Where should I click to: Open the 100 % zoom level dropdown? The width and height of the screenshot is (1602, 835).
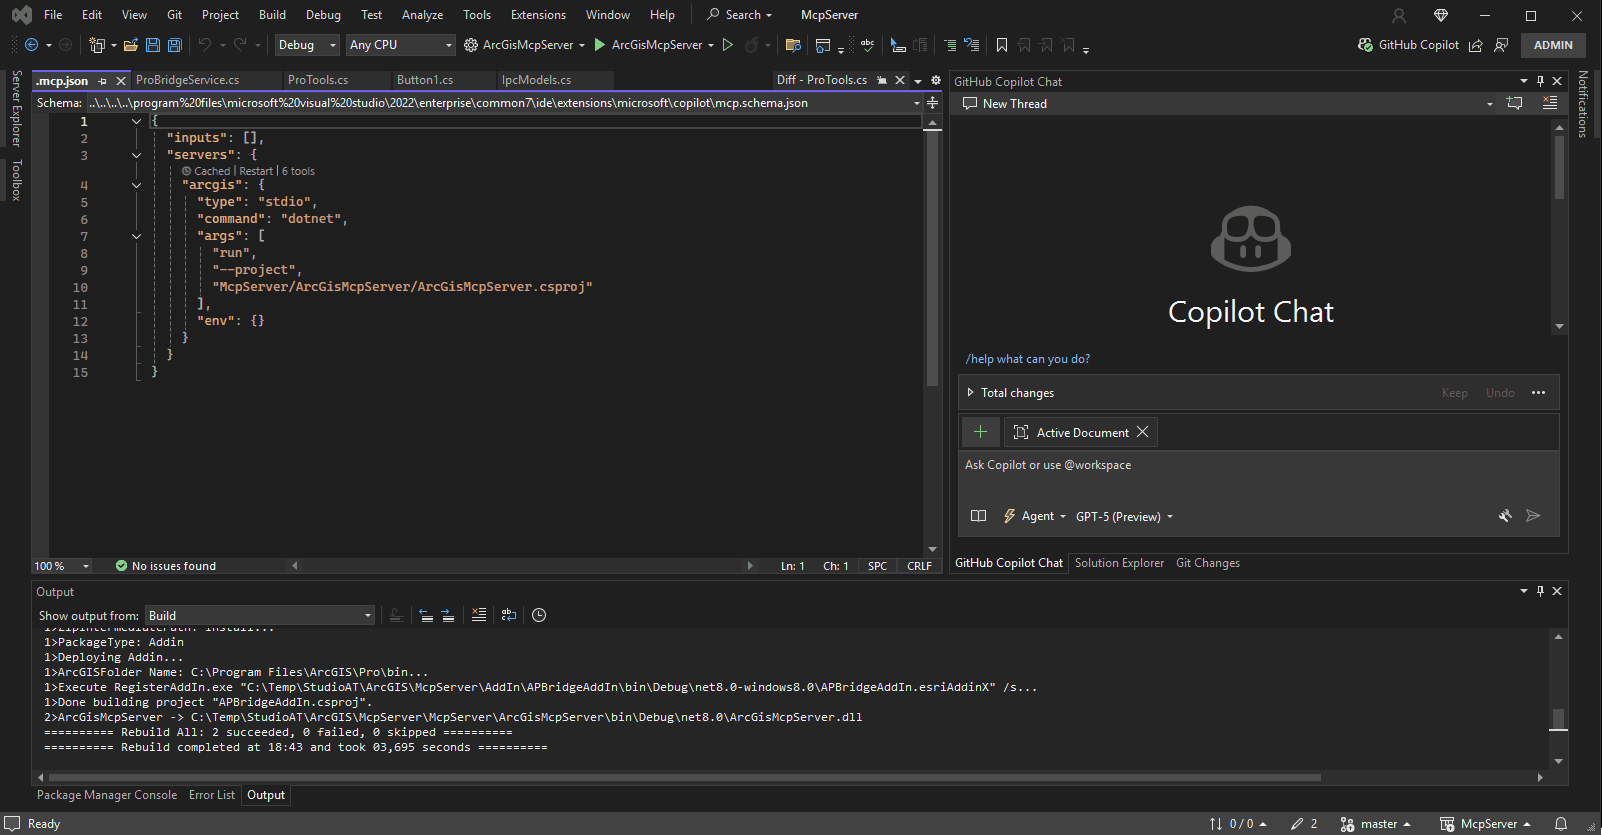coord(62,566)
